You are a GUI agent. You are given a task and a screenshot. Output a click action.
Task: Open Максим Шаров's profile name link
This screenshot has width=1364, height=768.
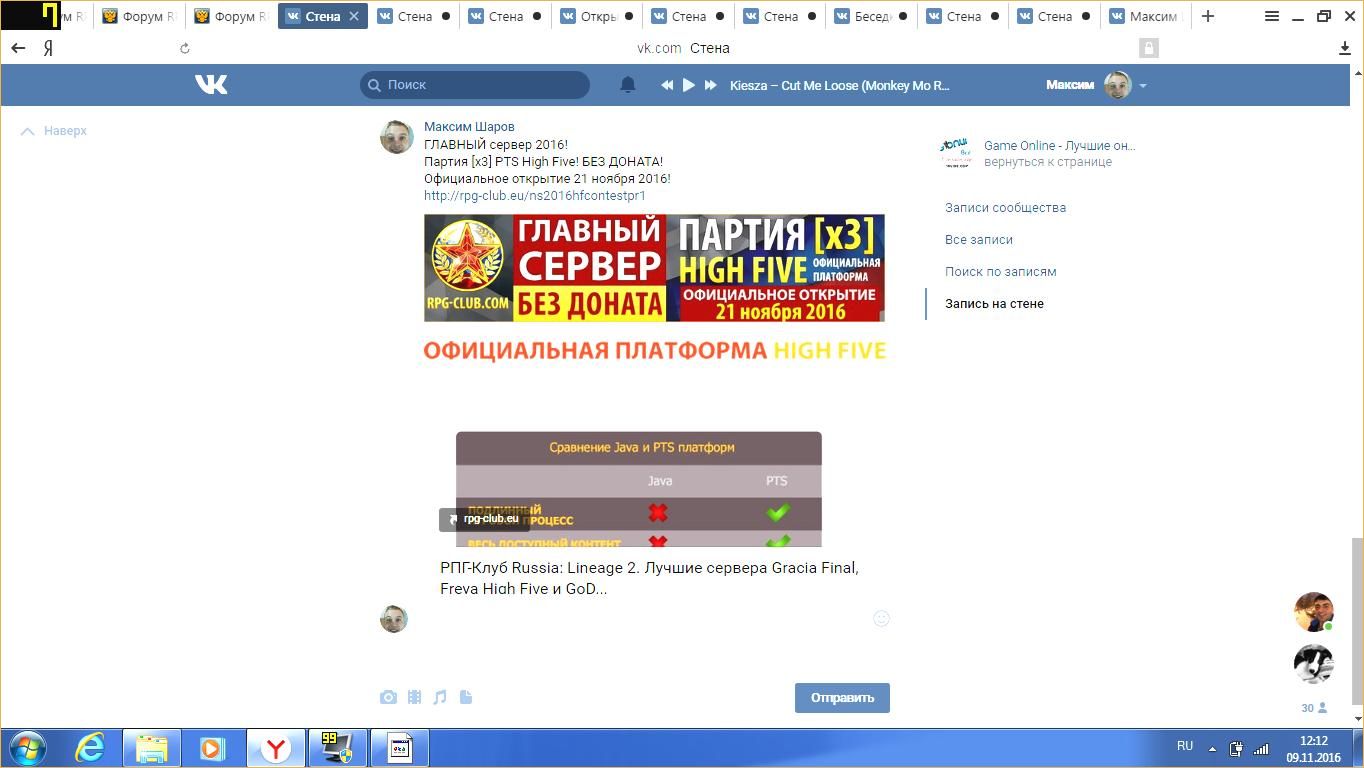point(469,127)
